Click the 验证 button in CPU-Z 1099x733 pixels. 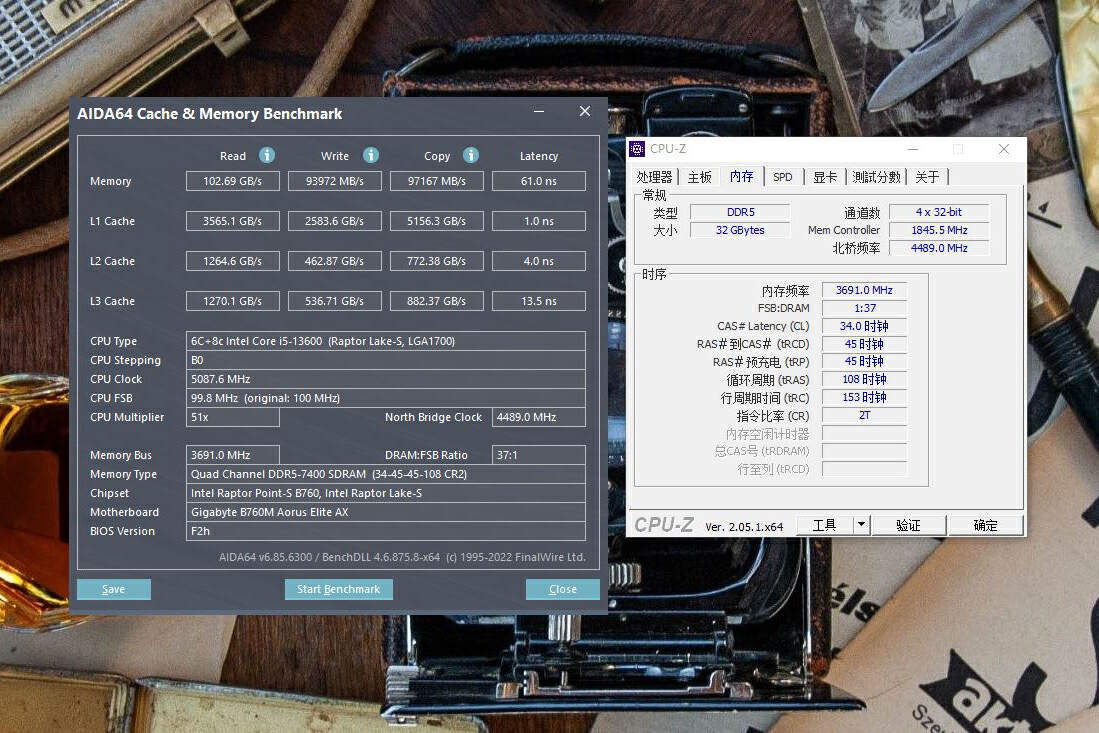[908, 525]
